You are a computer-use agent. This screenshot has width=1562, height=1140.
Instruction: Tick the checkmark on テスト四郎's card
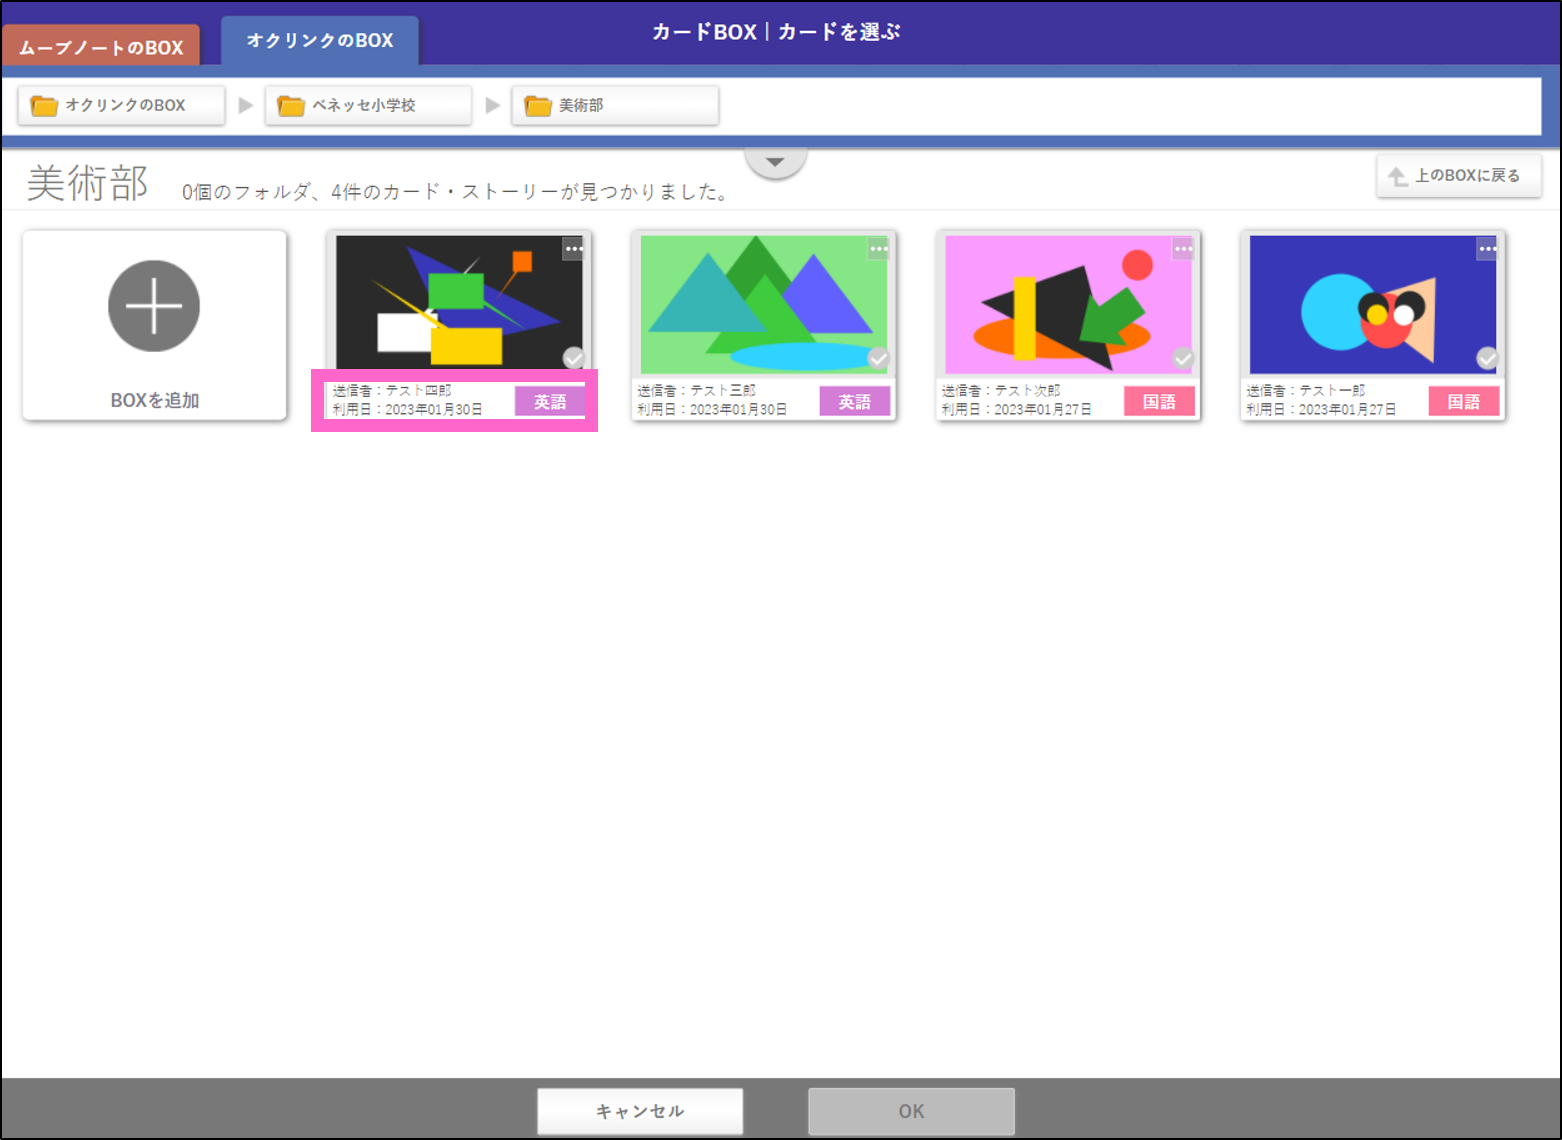click(574, 358)
